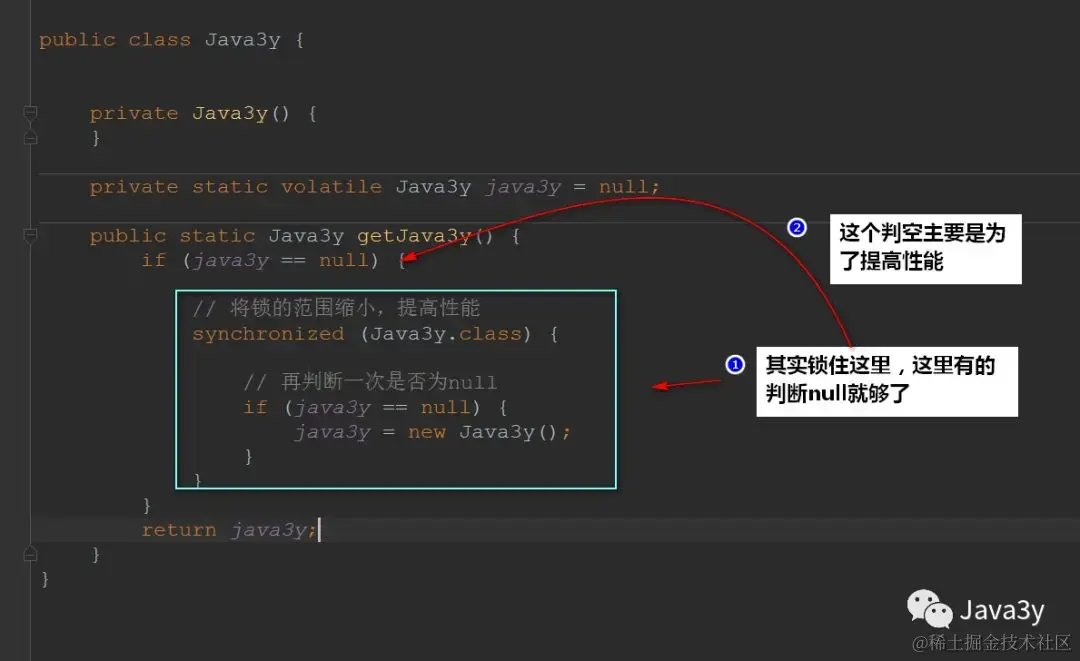
Task: Click fold end marker of Java3y() constructor
Action: [30, 138]
